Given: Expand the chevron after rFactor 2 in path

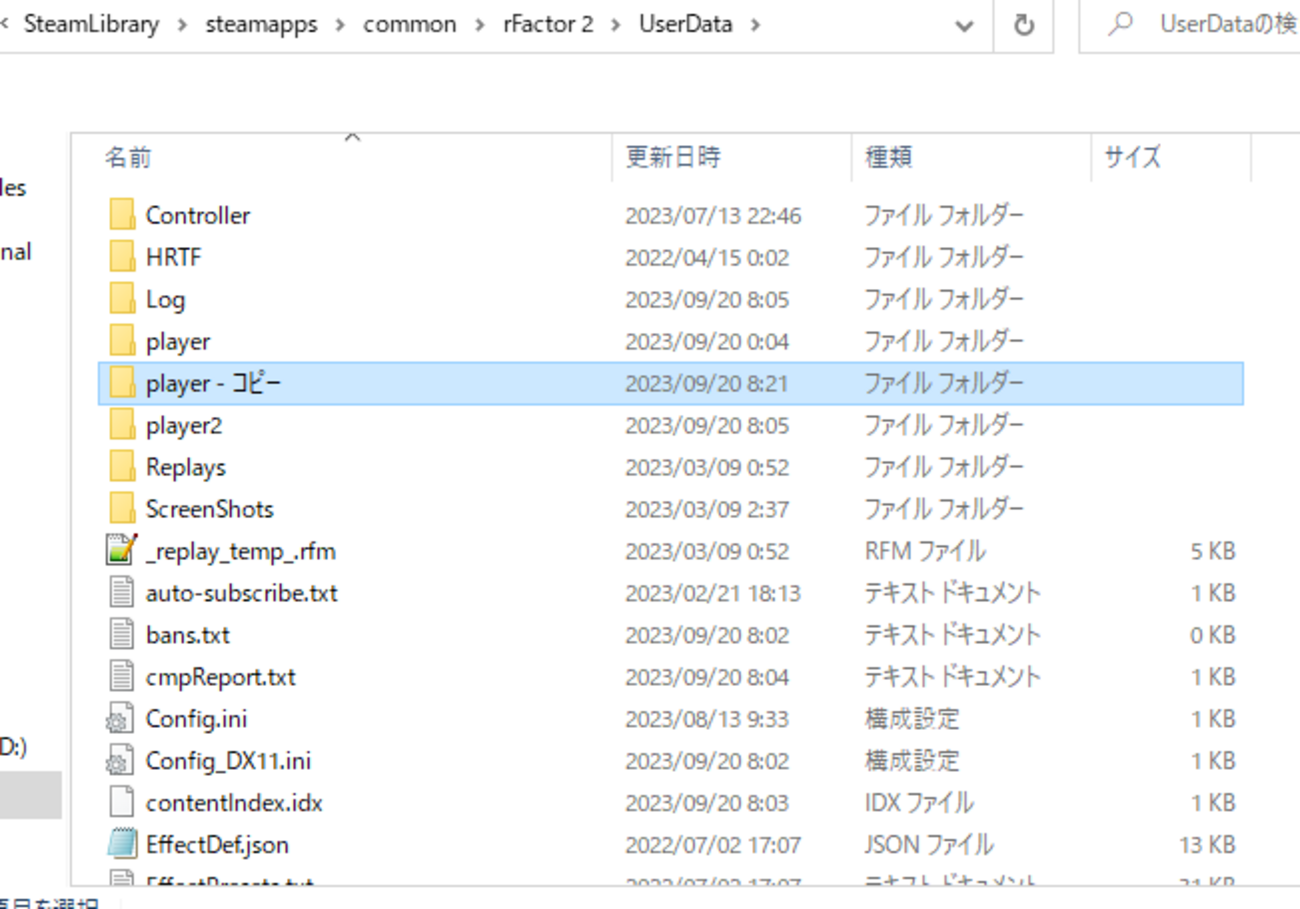Looking at the screenshot, I should (x=617, y=25).
